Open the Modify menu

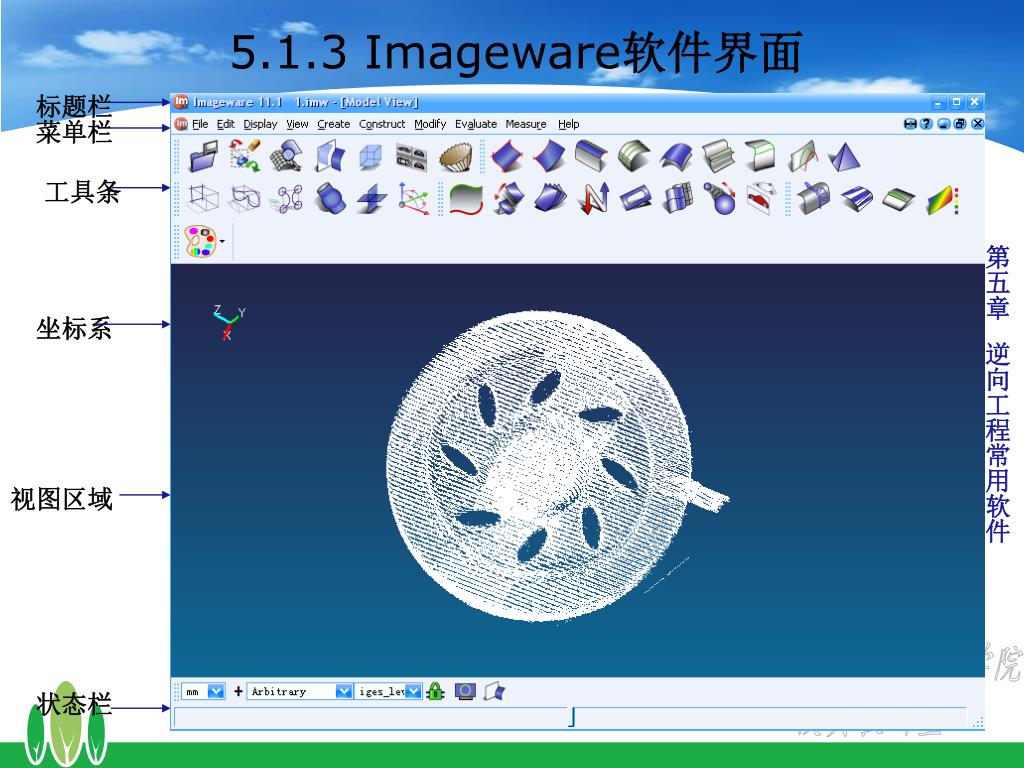(x=430, y=124)
